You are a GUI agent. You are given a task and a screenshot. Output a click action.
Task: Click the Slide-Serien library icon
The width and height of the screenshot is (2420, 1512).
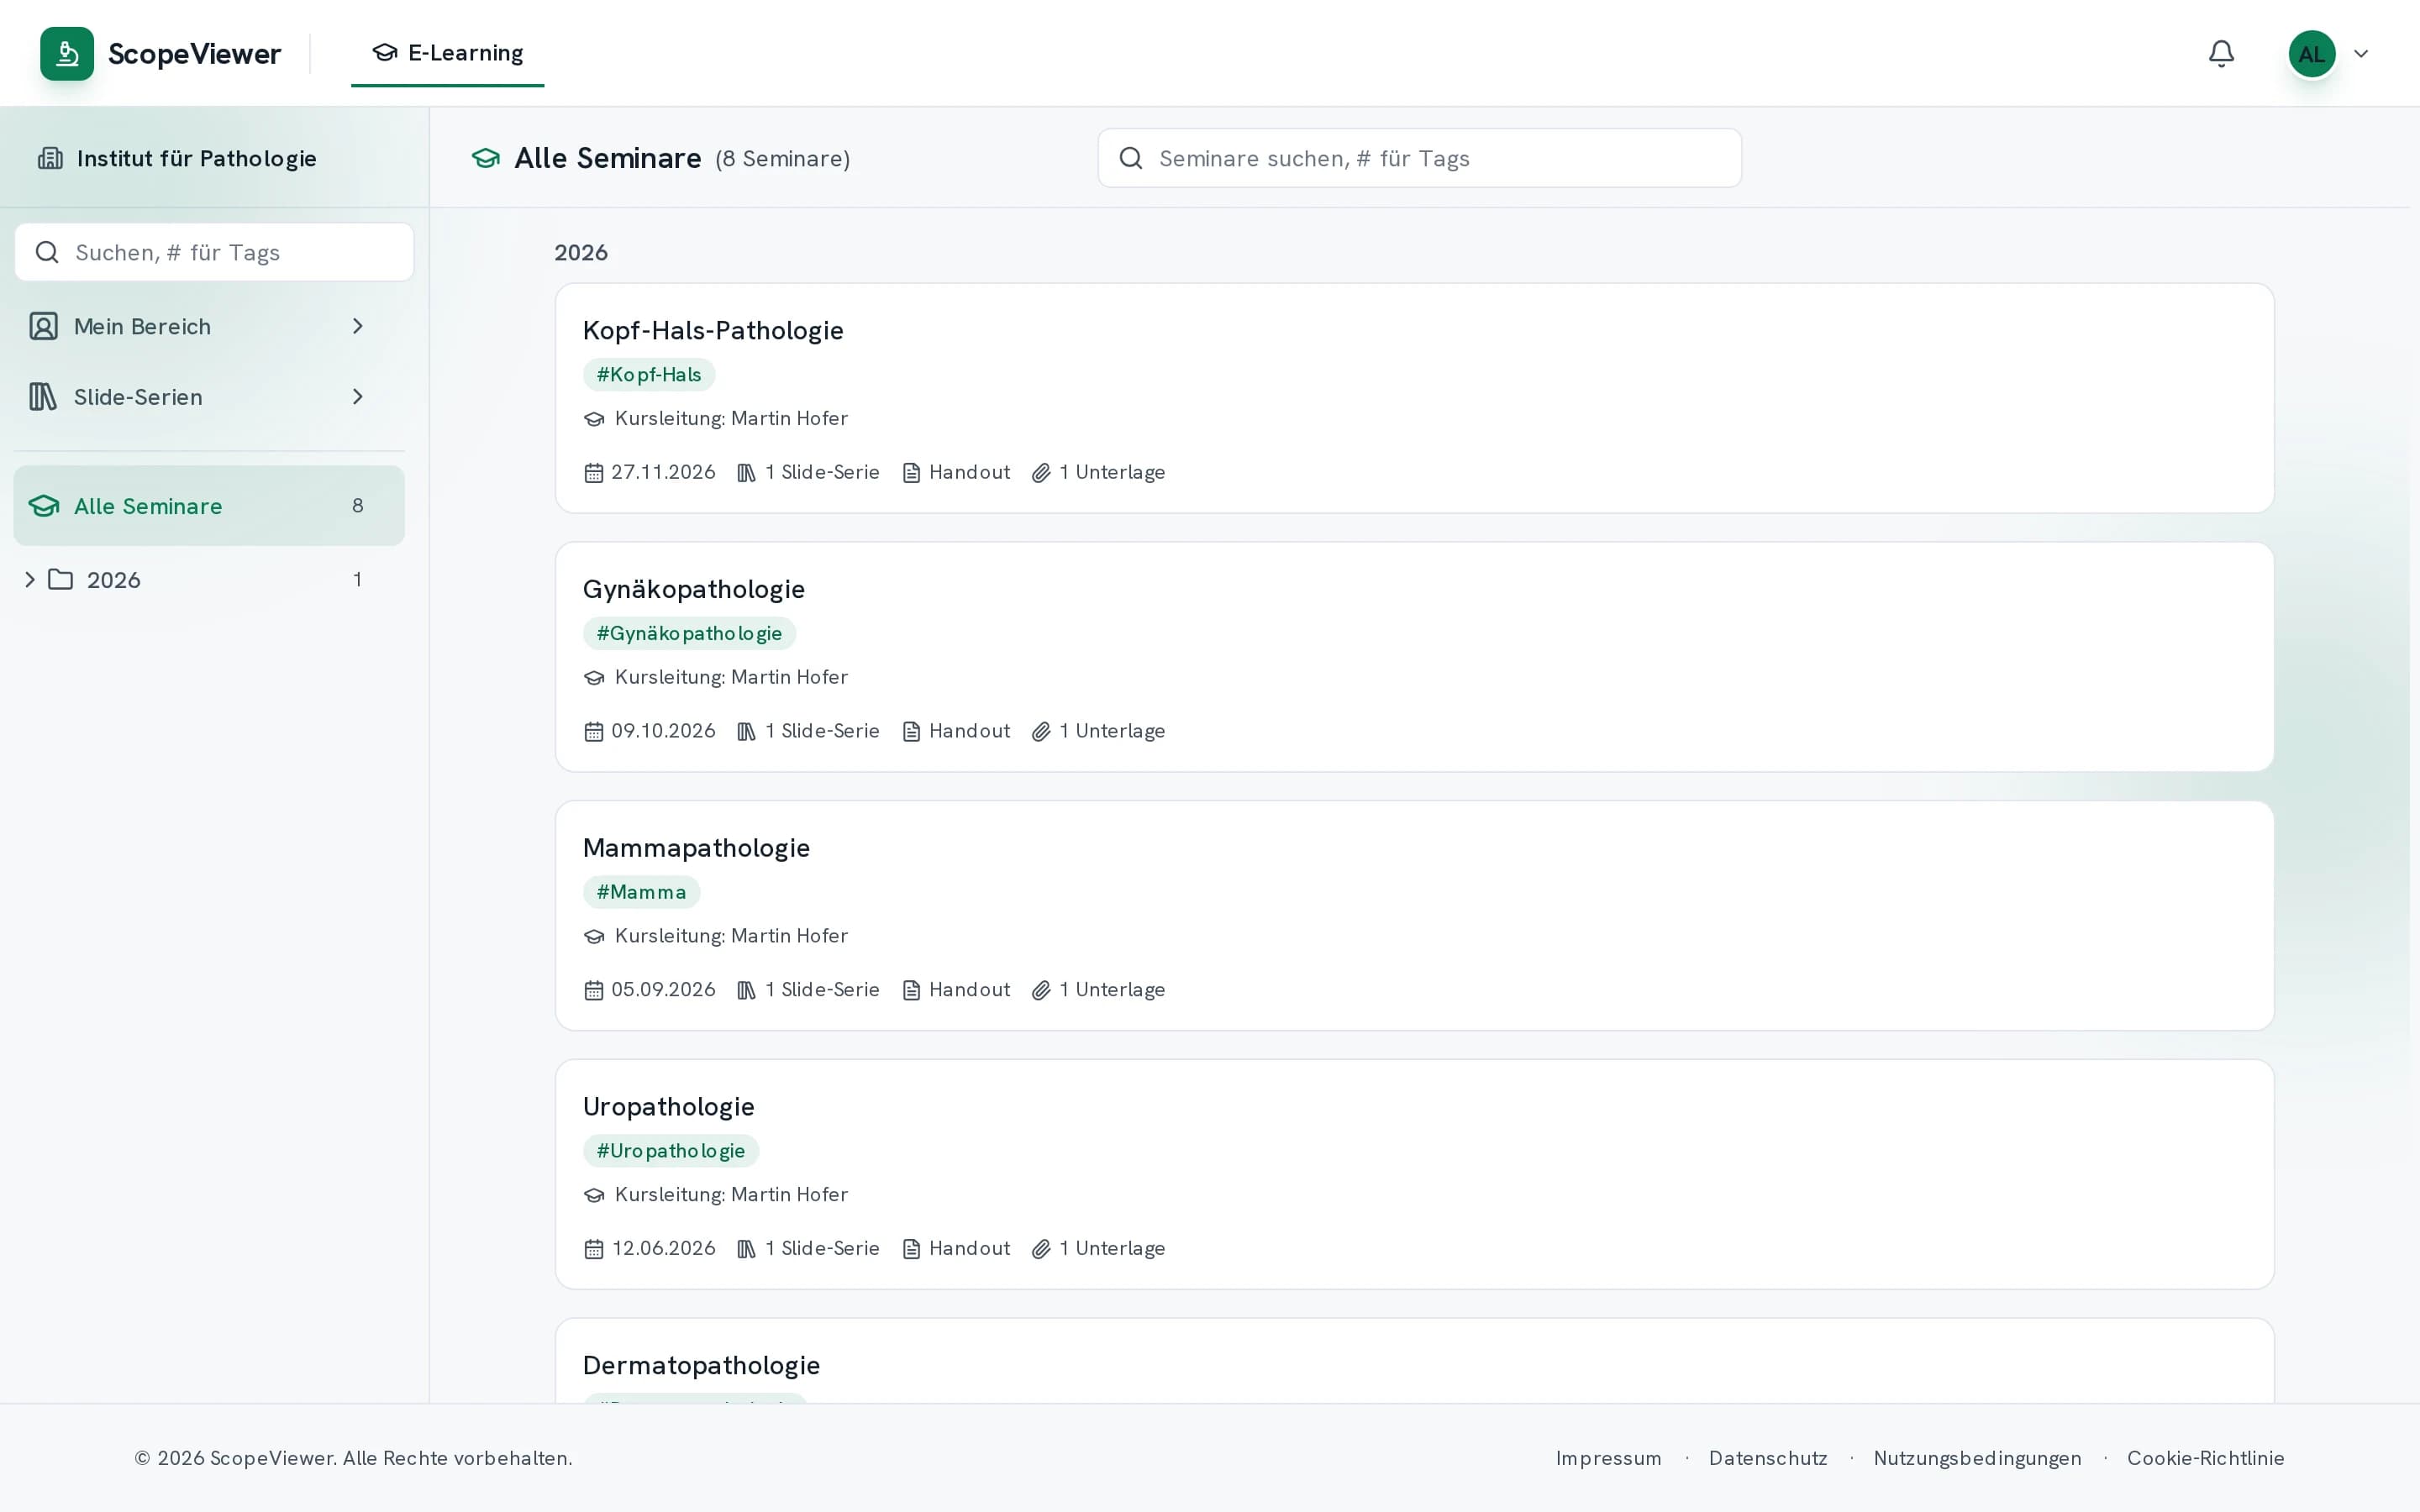43,397
